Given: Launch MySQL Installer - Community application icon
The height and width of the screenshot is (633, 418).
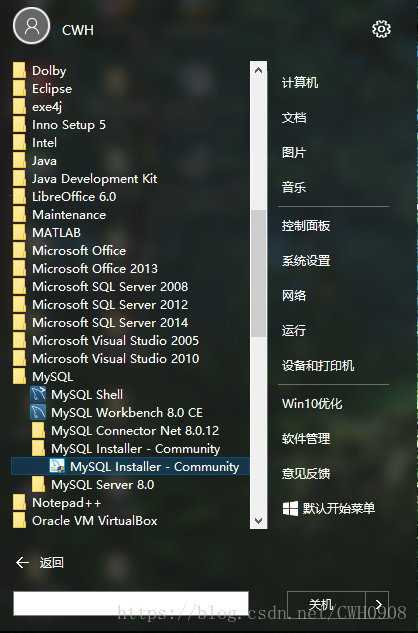Looking at the screenshot, I should pyautogui.click(x=57, y=466).
